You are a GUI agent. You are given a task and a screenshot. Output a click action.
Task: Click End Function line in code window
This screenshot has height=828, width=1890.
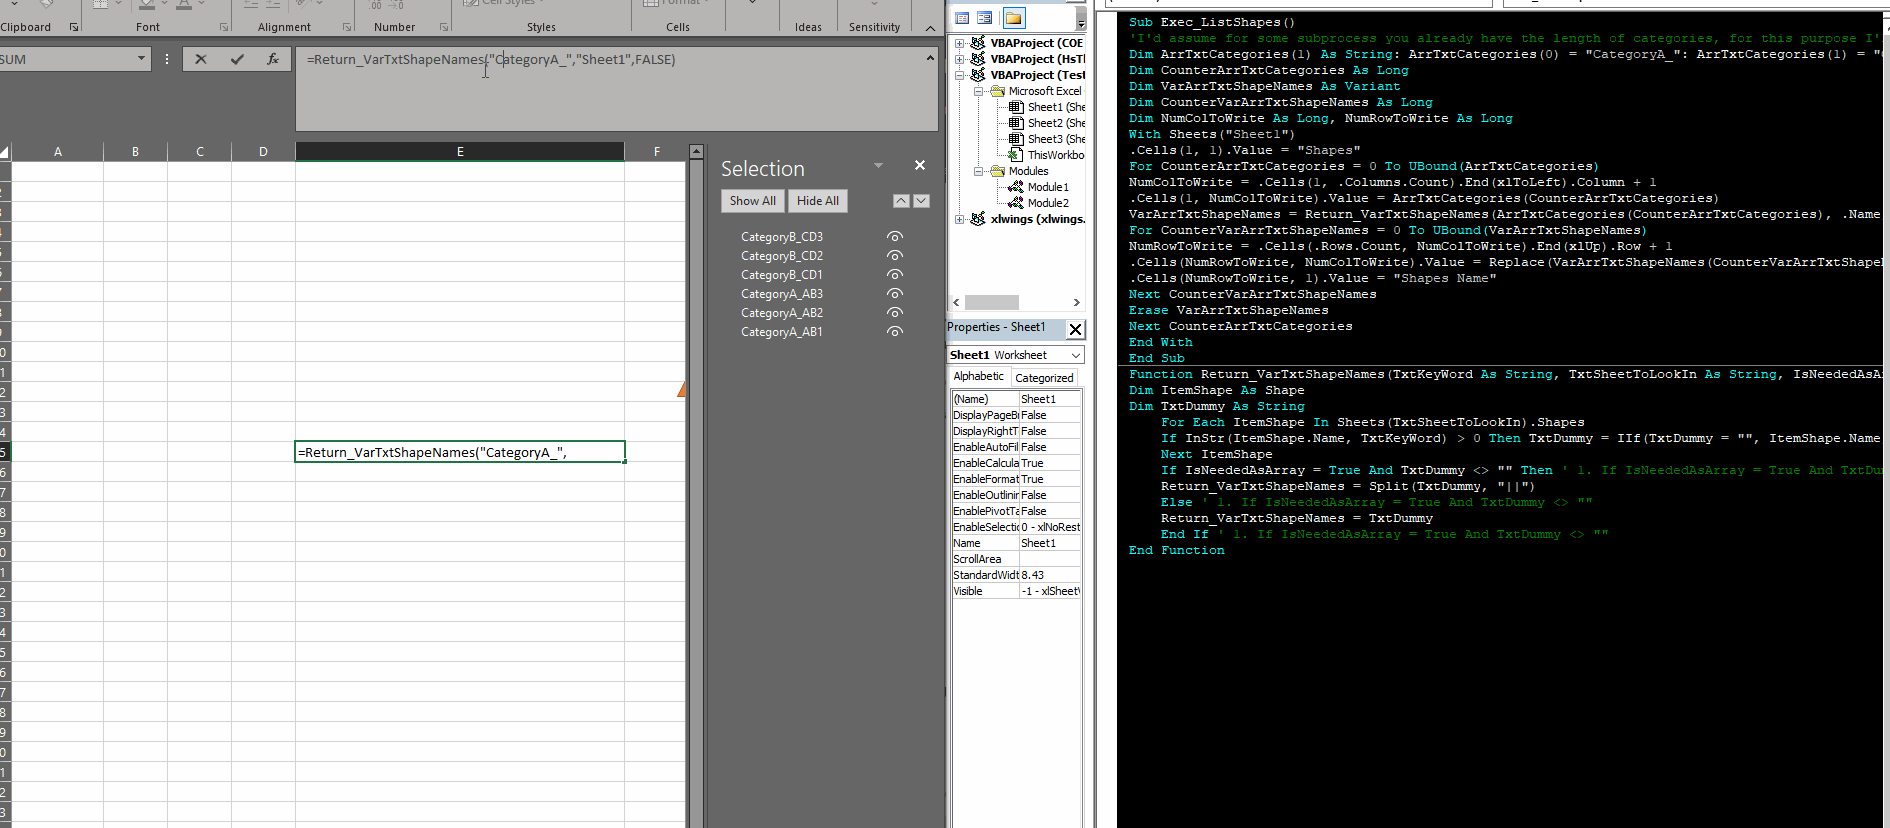(x=1177, y=550)
